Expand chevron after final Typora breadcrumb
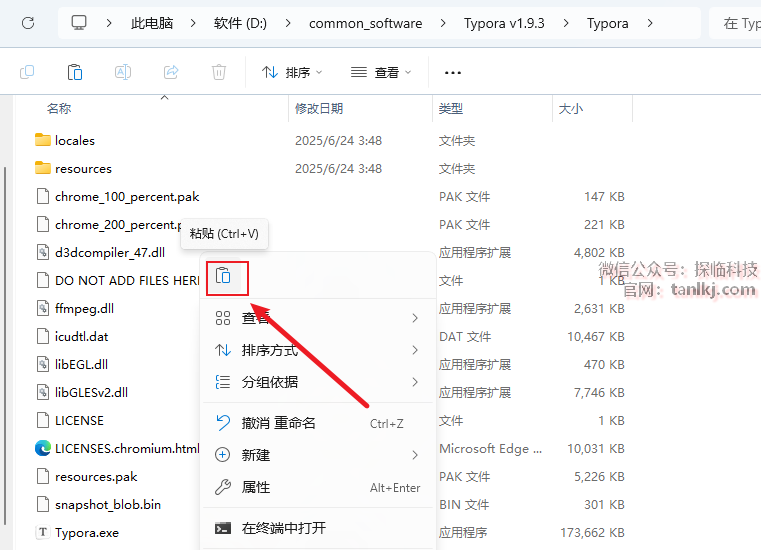This screenshot has height=550, width=761. [650, 23]
